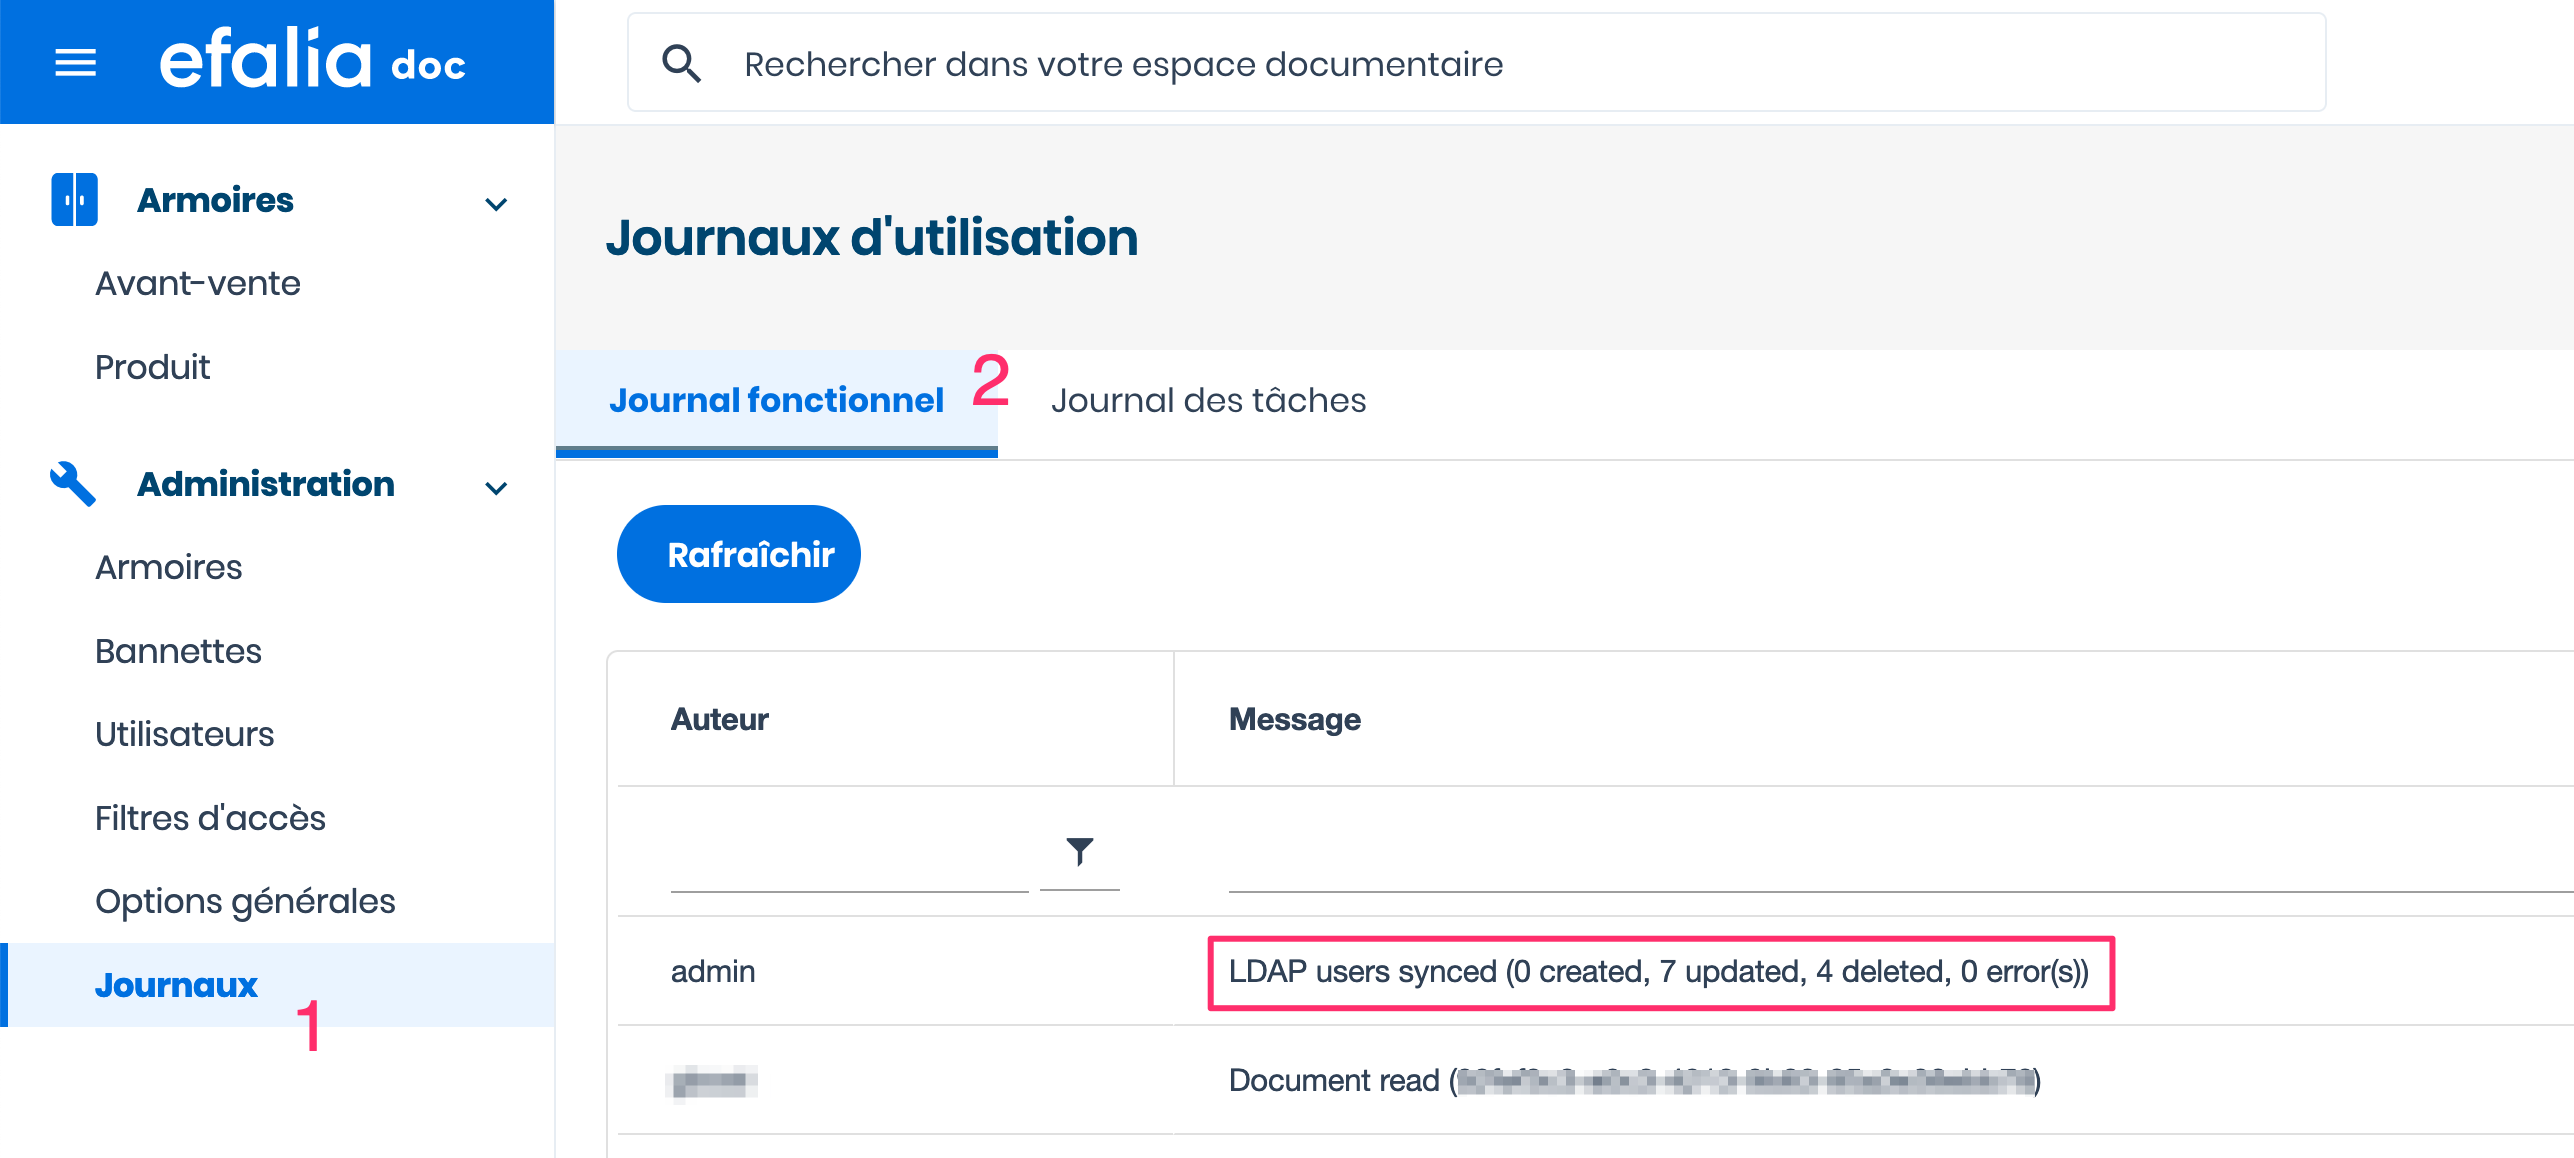The image size is (2574, 1158).
Task: Click the Armoires cabinet icon
Action: pyautogui.click(x=75, y=200)
